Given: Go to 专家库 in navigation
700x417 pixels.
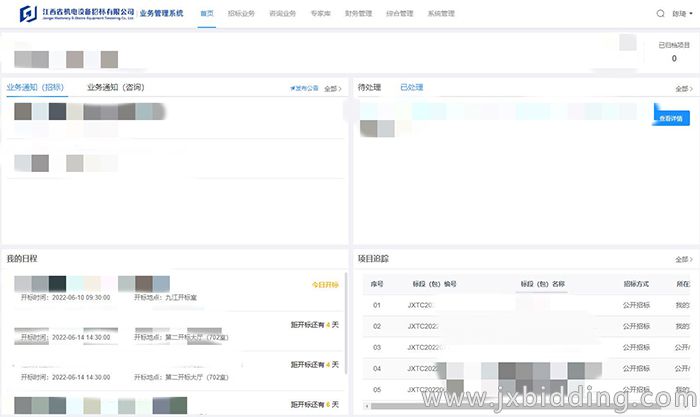Looking at the screenshot, I should 322,14.
